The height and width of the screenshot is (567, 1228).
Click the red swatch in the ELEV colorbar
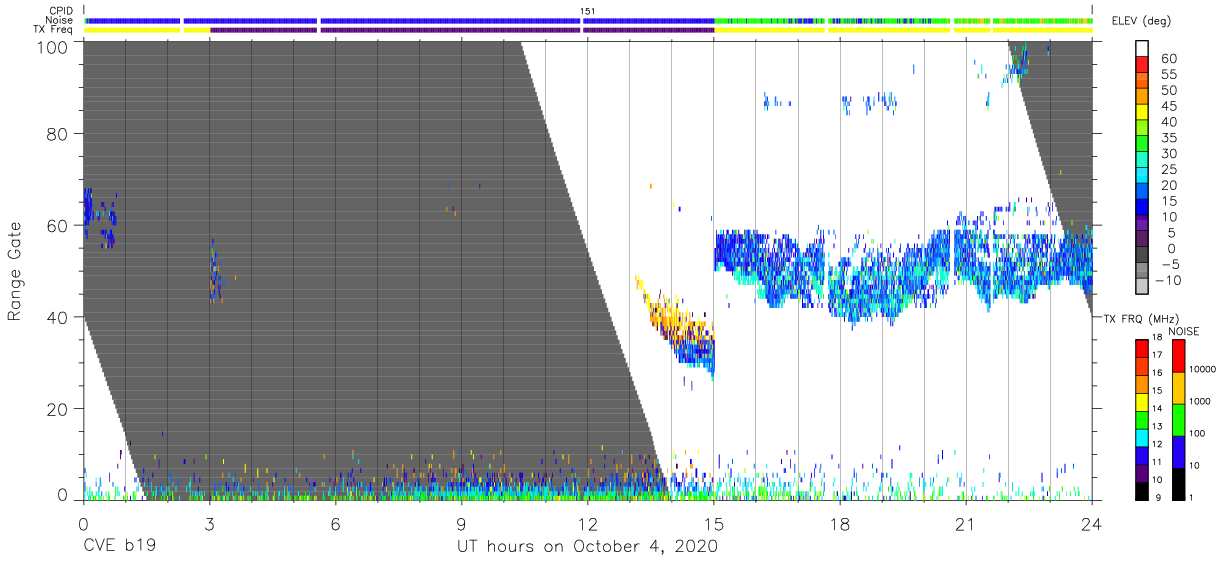[1143, 66]
